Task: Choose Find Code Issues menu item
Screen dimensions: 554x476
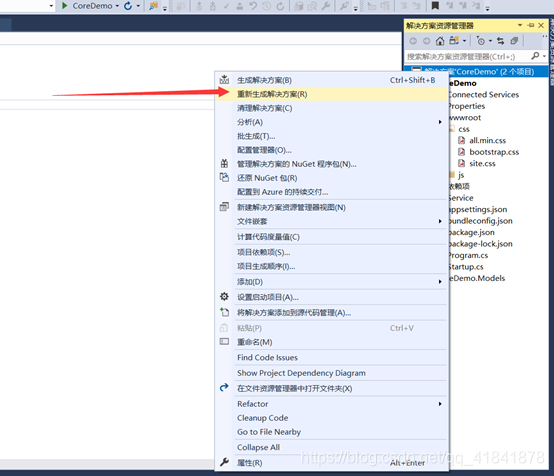Action: click(332, 358)
